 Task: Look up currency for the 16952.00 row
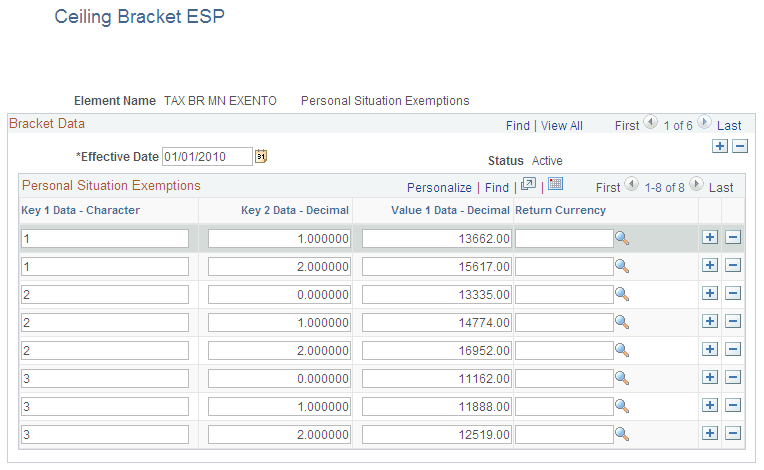point(622,350)
